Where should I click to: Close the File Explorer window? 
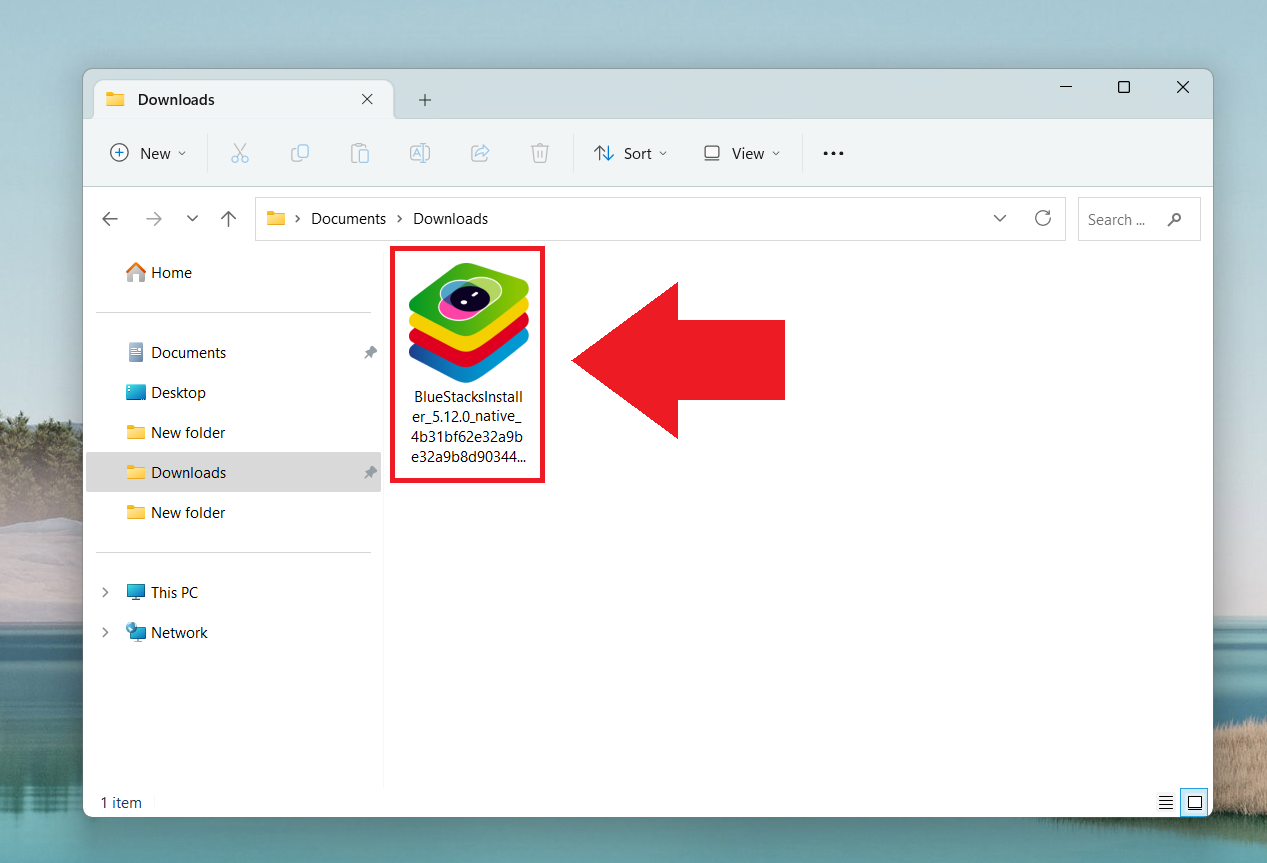coord(1183,87)
